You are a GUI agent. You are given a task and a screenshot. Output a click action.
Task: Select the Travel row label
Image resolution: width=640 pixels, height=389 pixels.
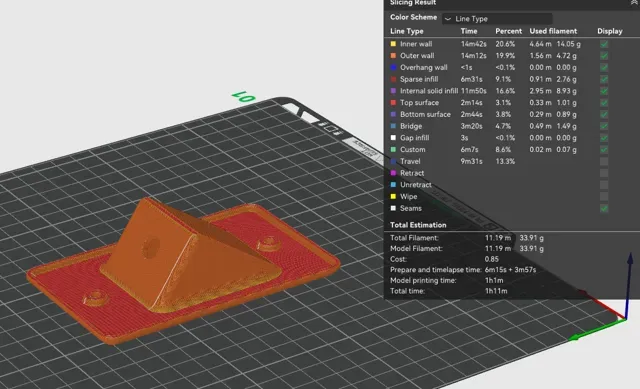(x=410, y=161)
